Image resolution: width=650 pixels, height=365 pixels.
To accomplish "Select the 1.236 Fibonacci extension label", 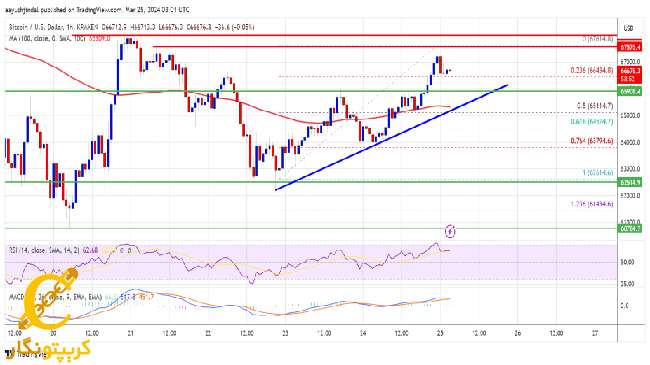I will [x=592, y=204].
